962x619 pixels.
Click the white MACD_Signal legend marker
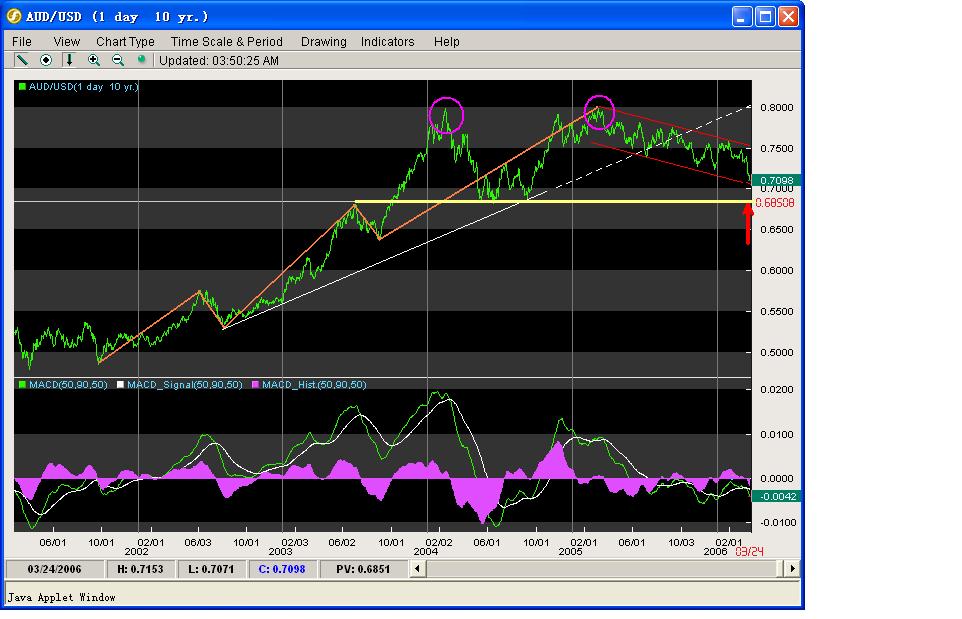point(120,385)
